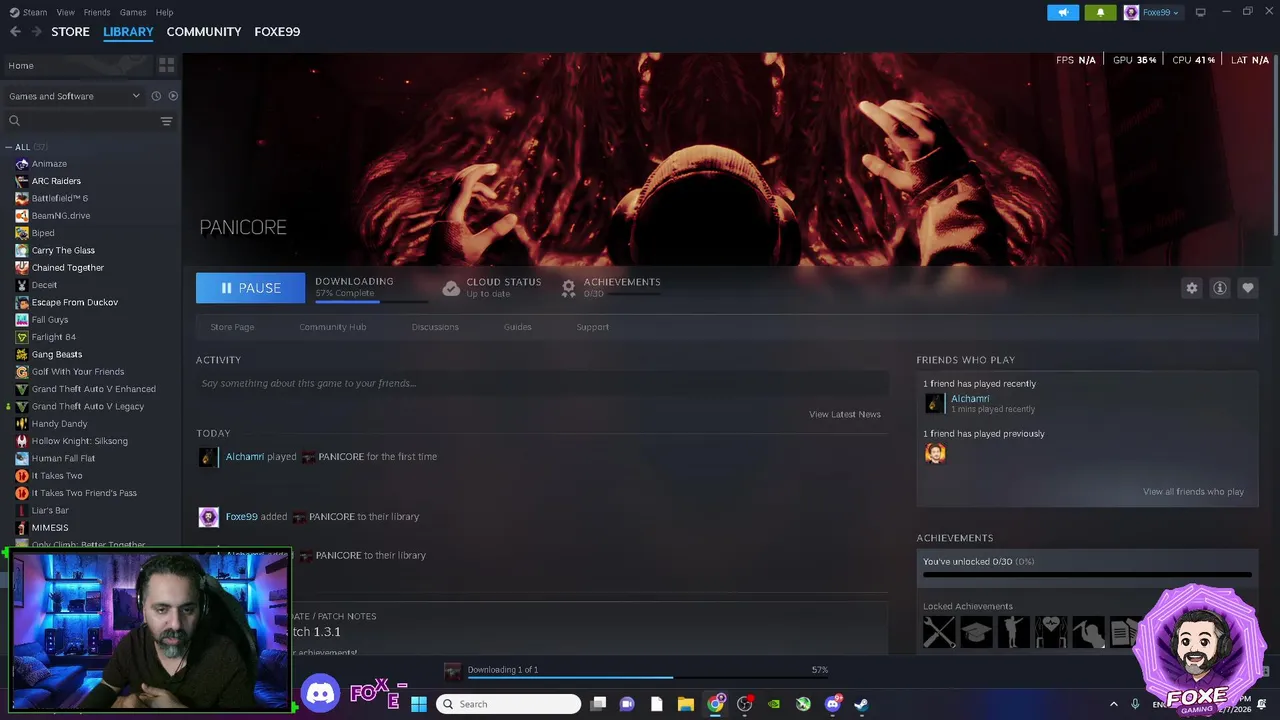Open File Explorer in taskbar

[x=686, y=704]
